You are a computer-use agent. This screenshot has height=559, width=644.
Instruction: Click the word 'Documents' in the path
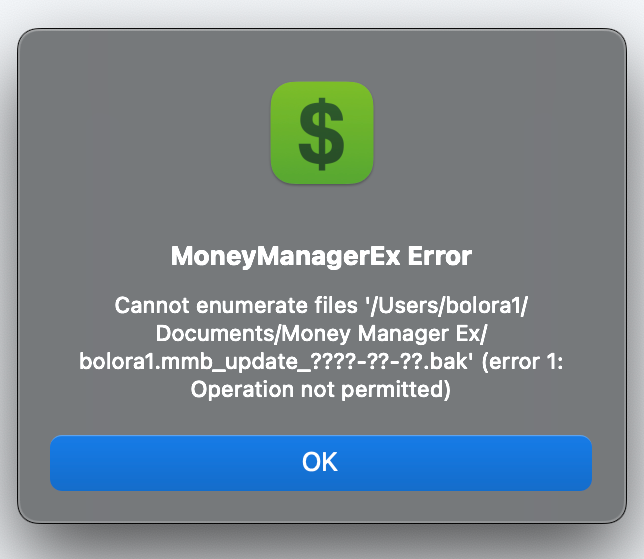tap(215, 333)
